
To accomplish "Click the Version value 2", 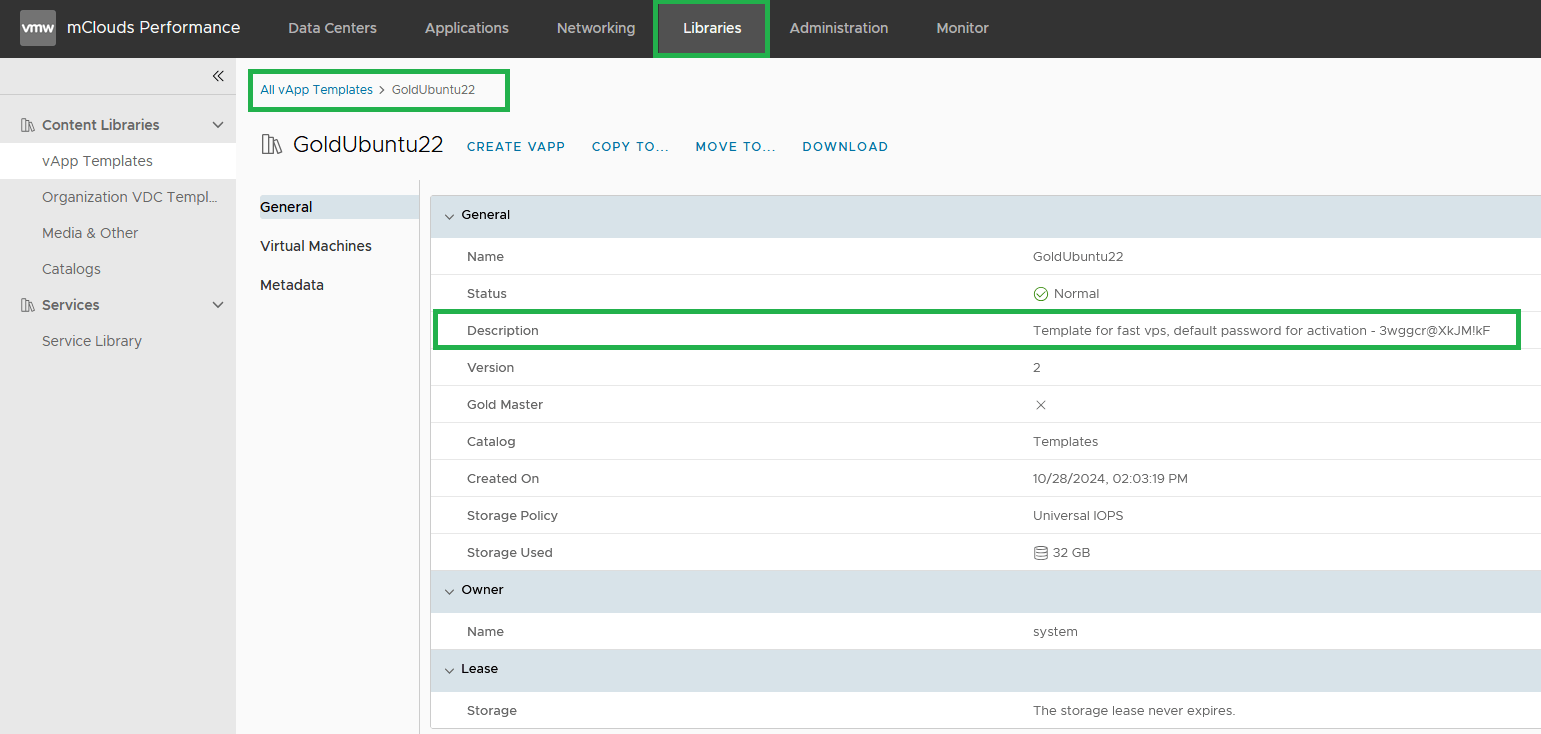I will click(1037, 368).
